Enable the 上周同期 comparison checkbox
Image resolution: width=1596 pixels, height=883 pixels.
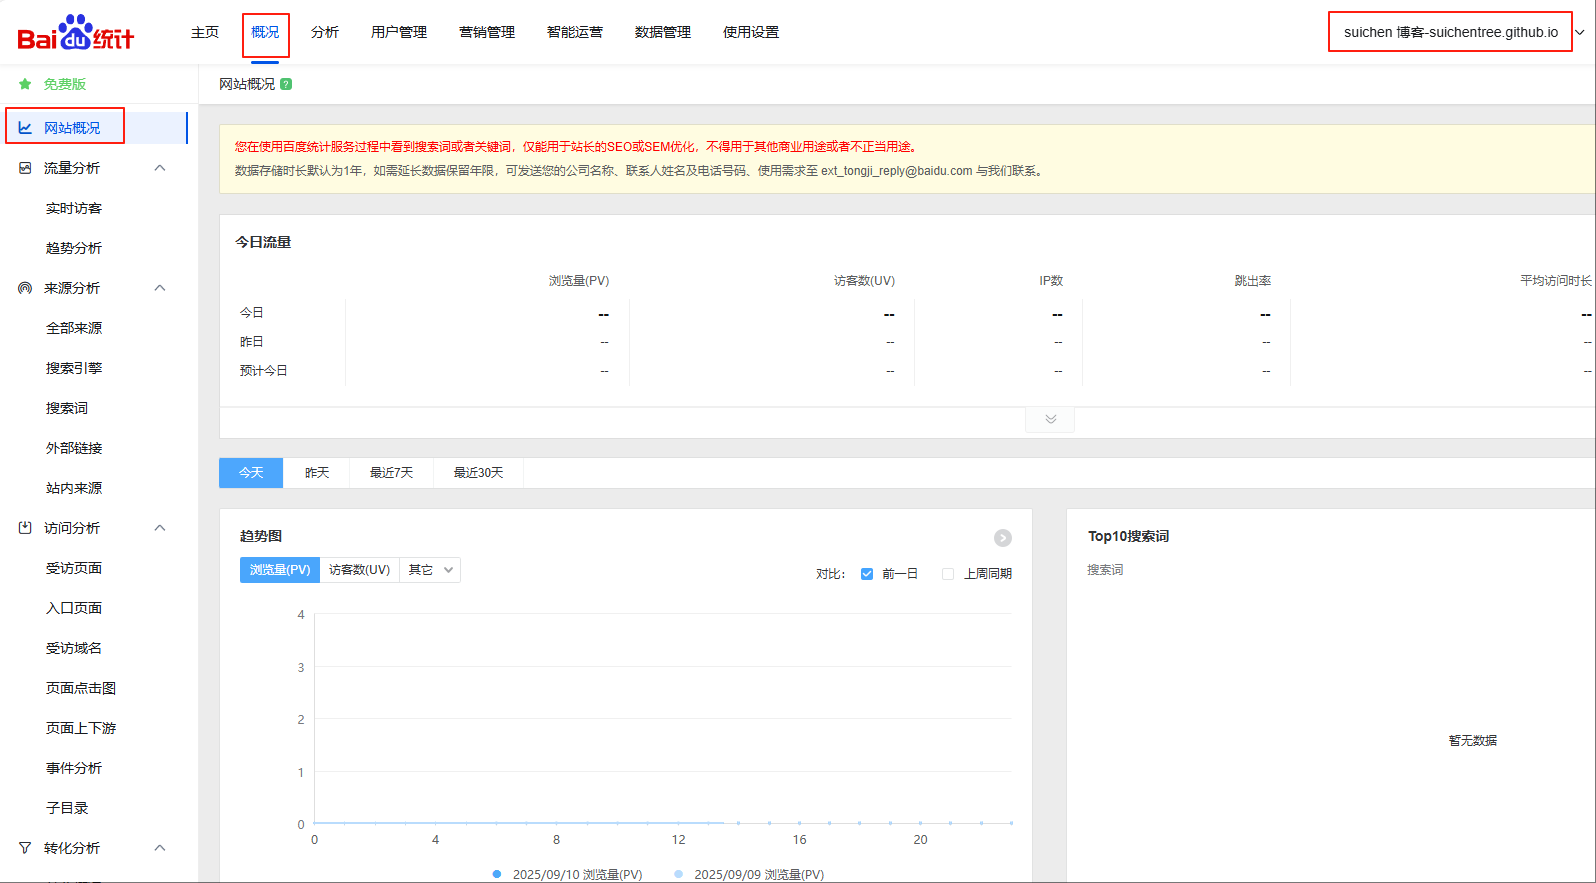coord(948,574)
